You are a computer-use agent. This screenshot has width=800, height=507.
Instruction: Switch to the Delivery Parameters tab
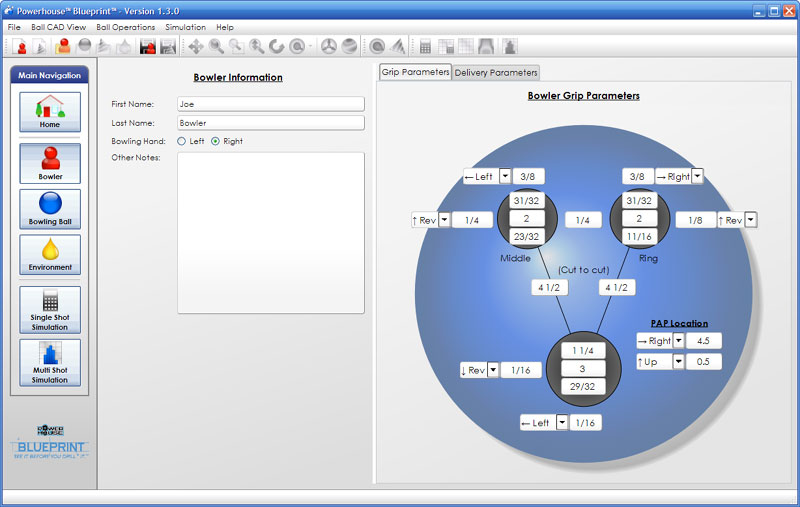point(496,72)
